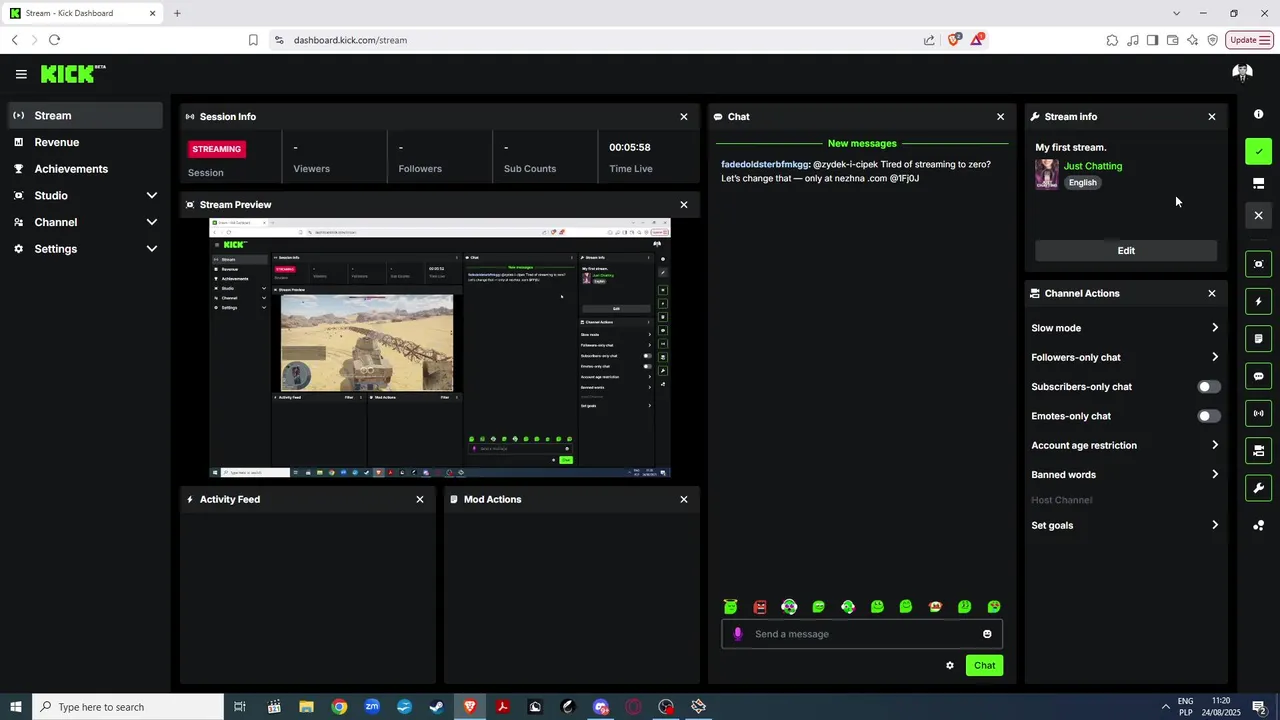This screenshot has height=720, width=1280.
Task: Click the purple microphone icon in message box
Action: click(738, 634)
